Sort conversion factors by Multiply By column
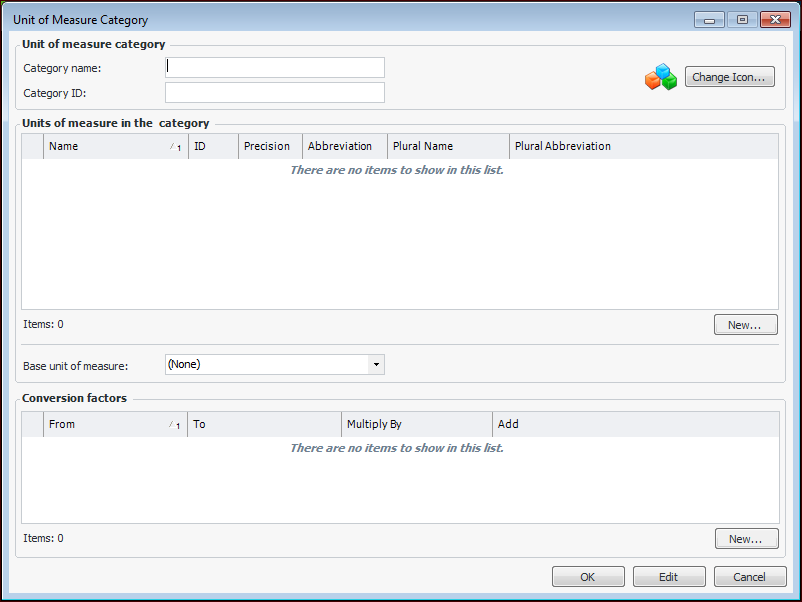The width and height of the screenshot is (802, 602). tap(417, 425)
